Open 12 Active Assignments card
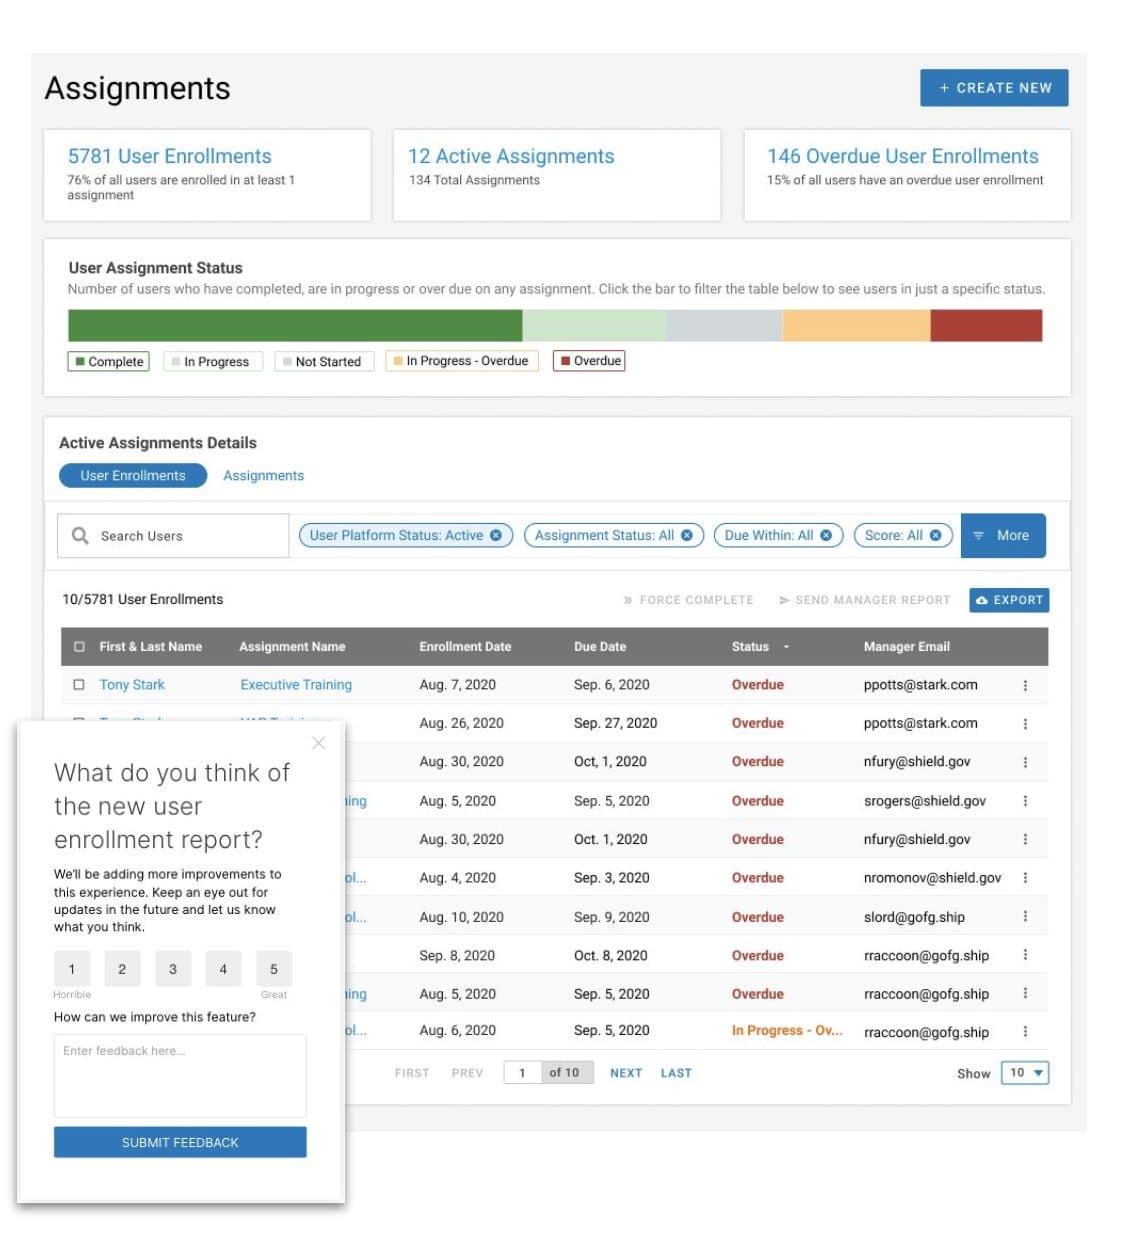Image resolution: width=1138 pixels, height=1244 pixels. click(557, 175)
